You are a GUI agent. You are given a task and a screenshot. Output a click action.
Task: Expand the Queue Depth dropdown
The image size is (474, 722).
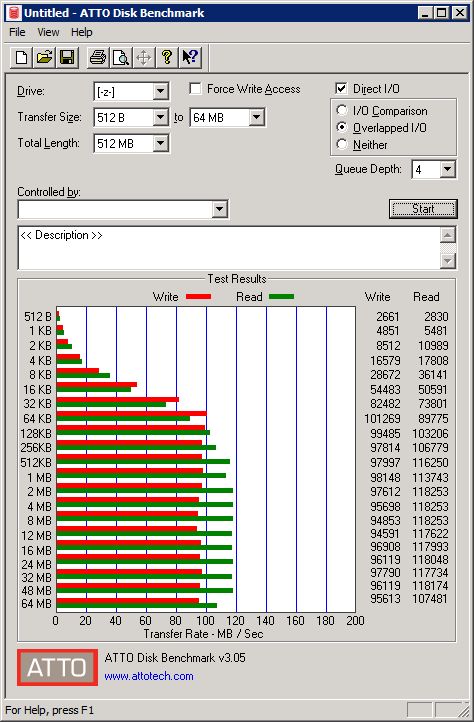tap(447, 169)
